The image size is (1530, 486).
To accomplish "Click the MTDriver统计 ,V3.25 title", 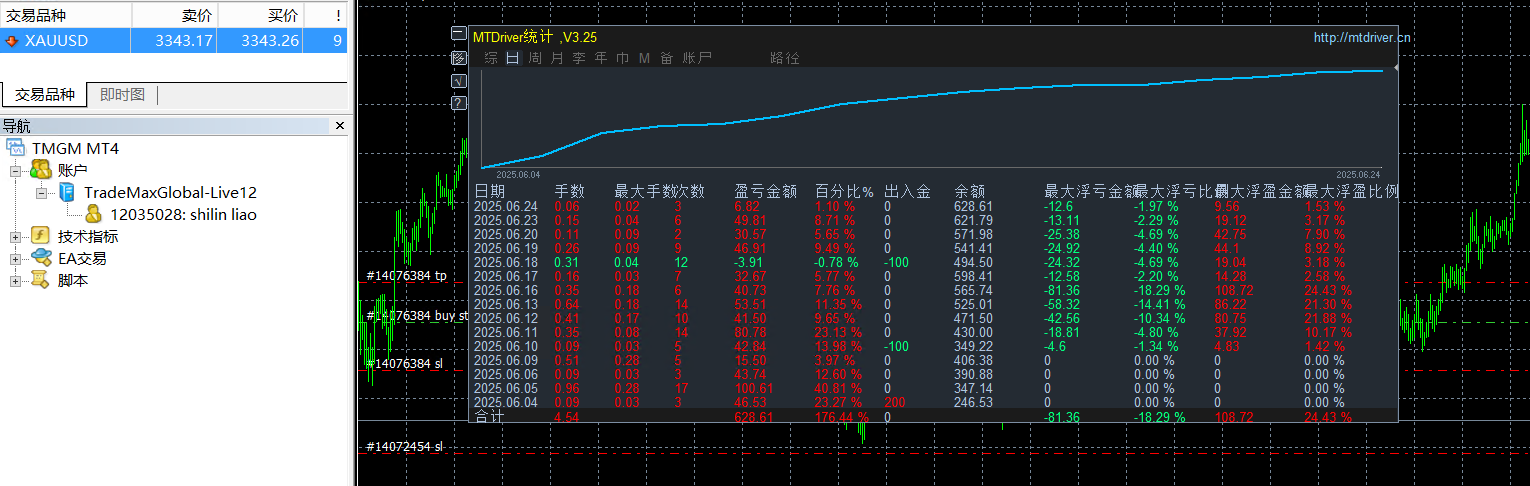I will coord(535,37).
